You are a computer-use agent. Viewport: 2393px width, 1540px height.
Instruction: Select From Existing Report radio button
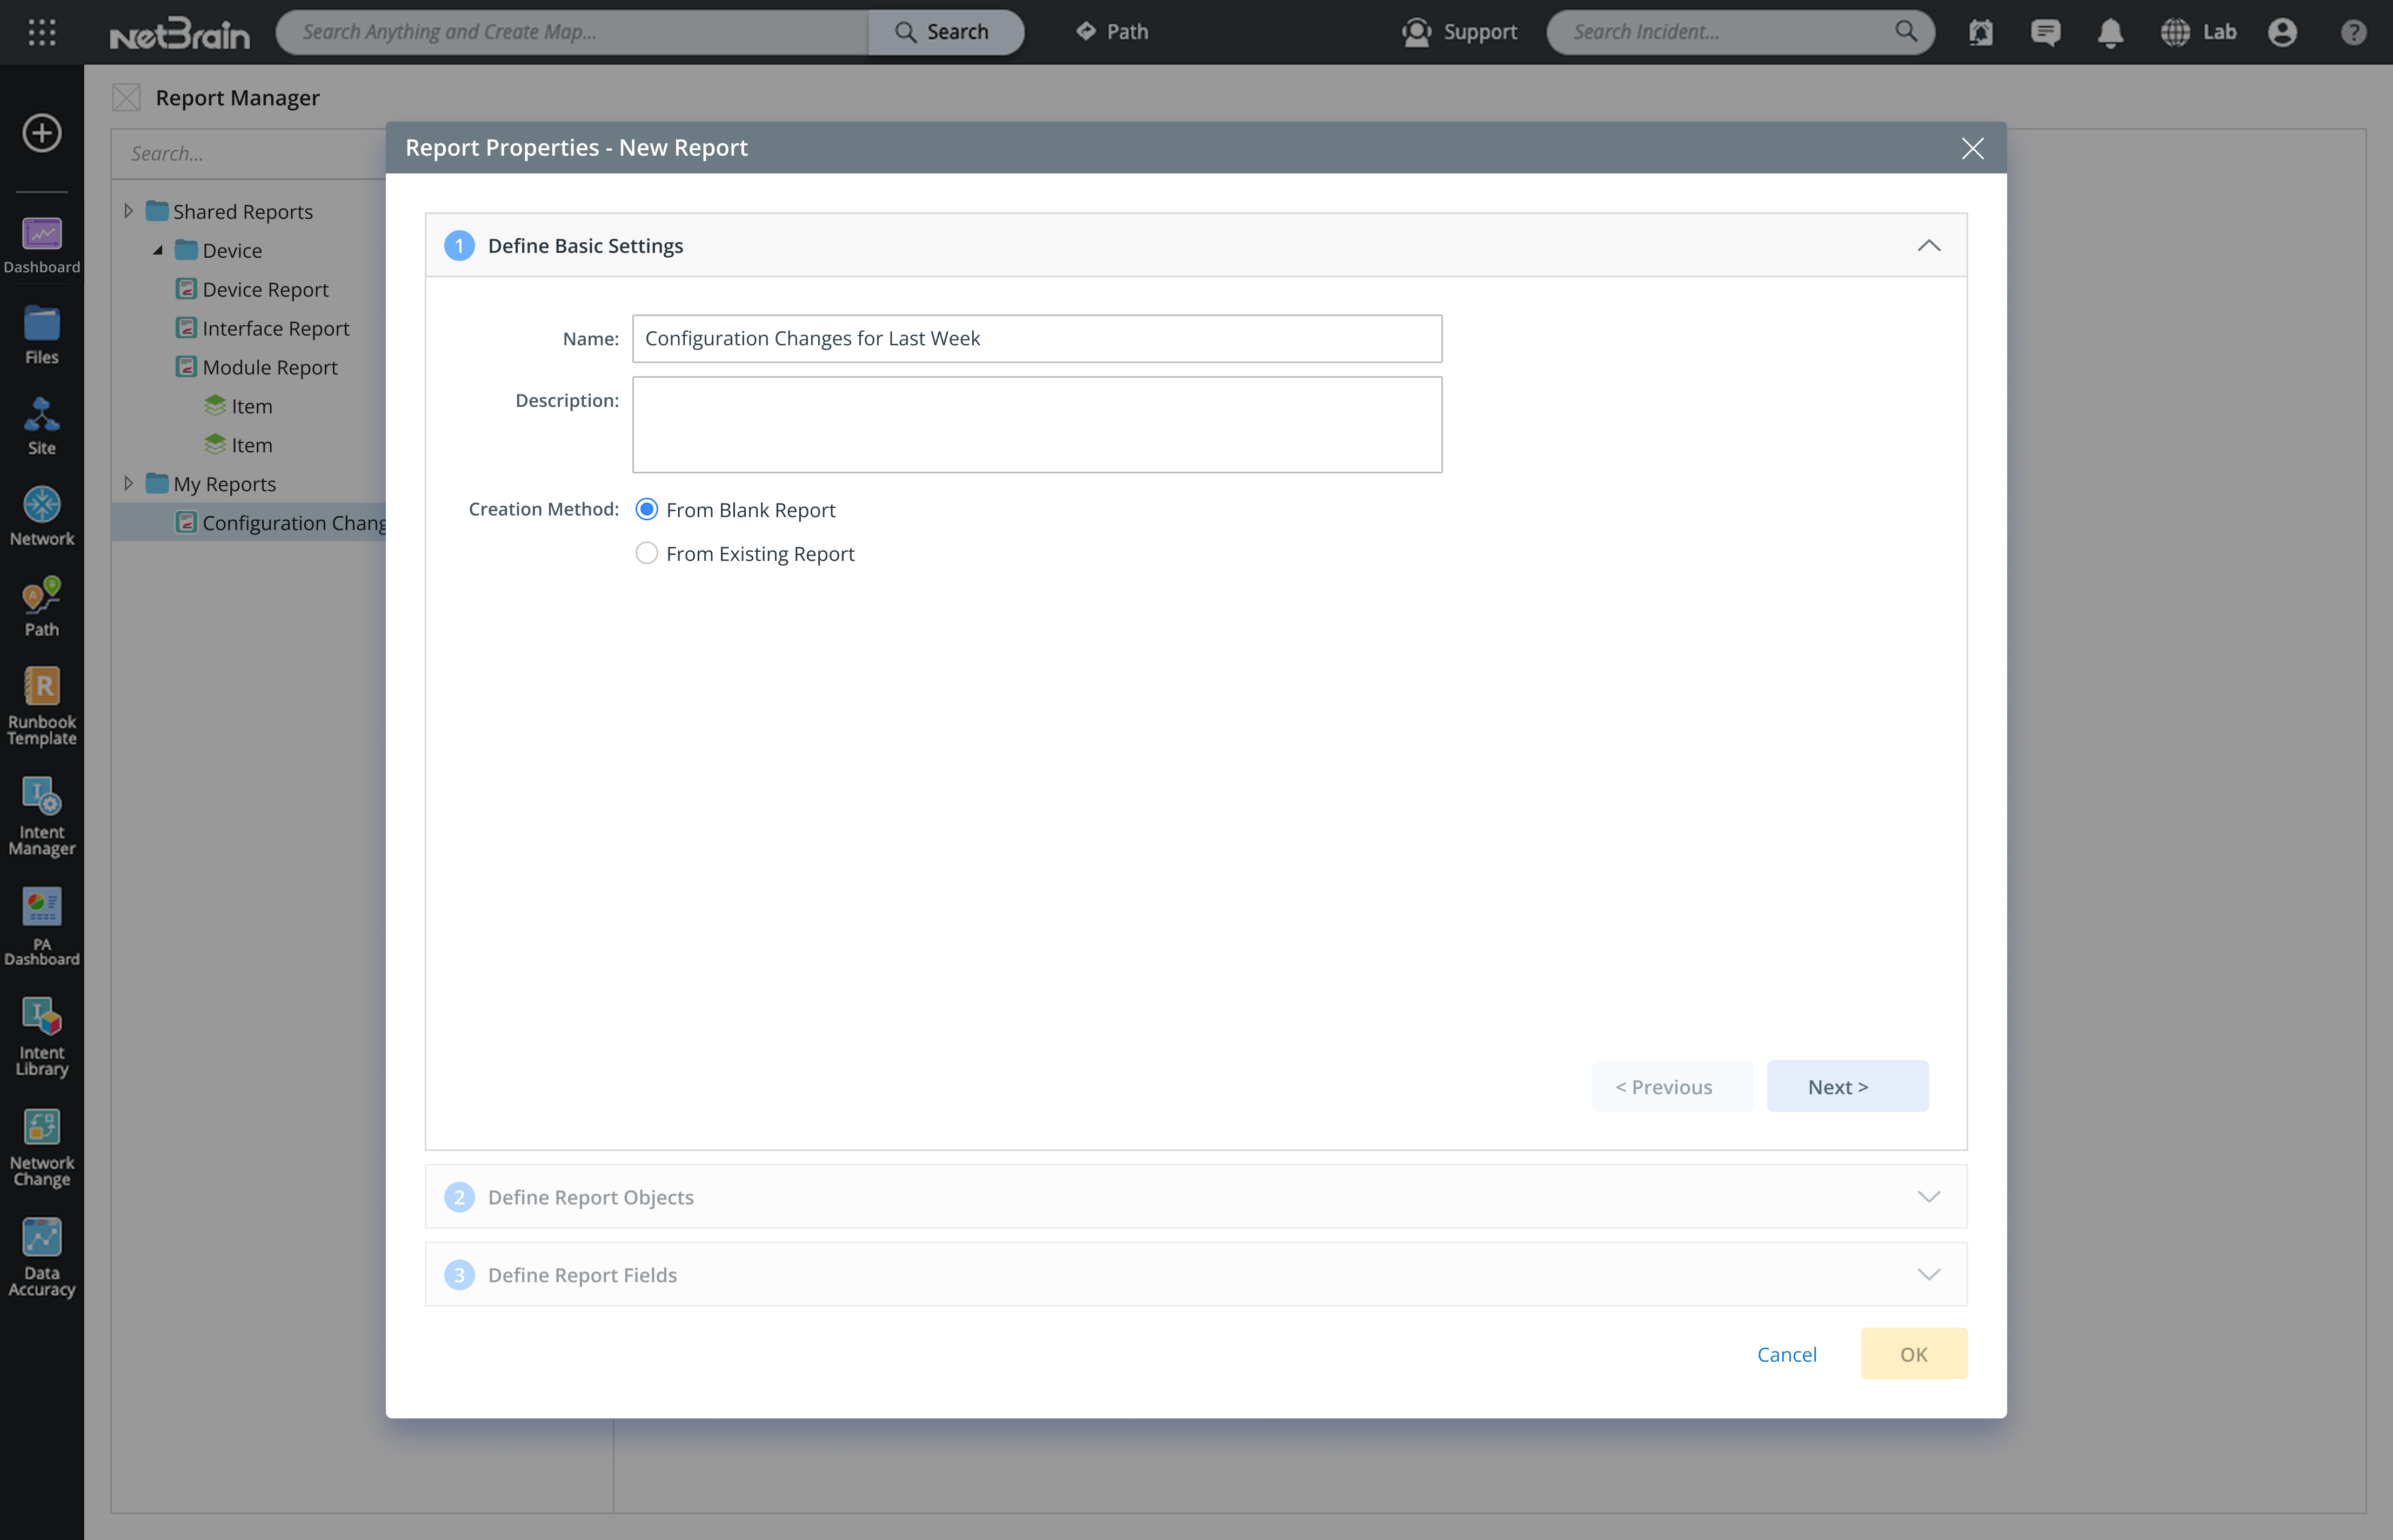click(647, 553)
